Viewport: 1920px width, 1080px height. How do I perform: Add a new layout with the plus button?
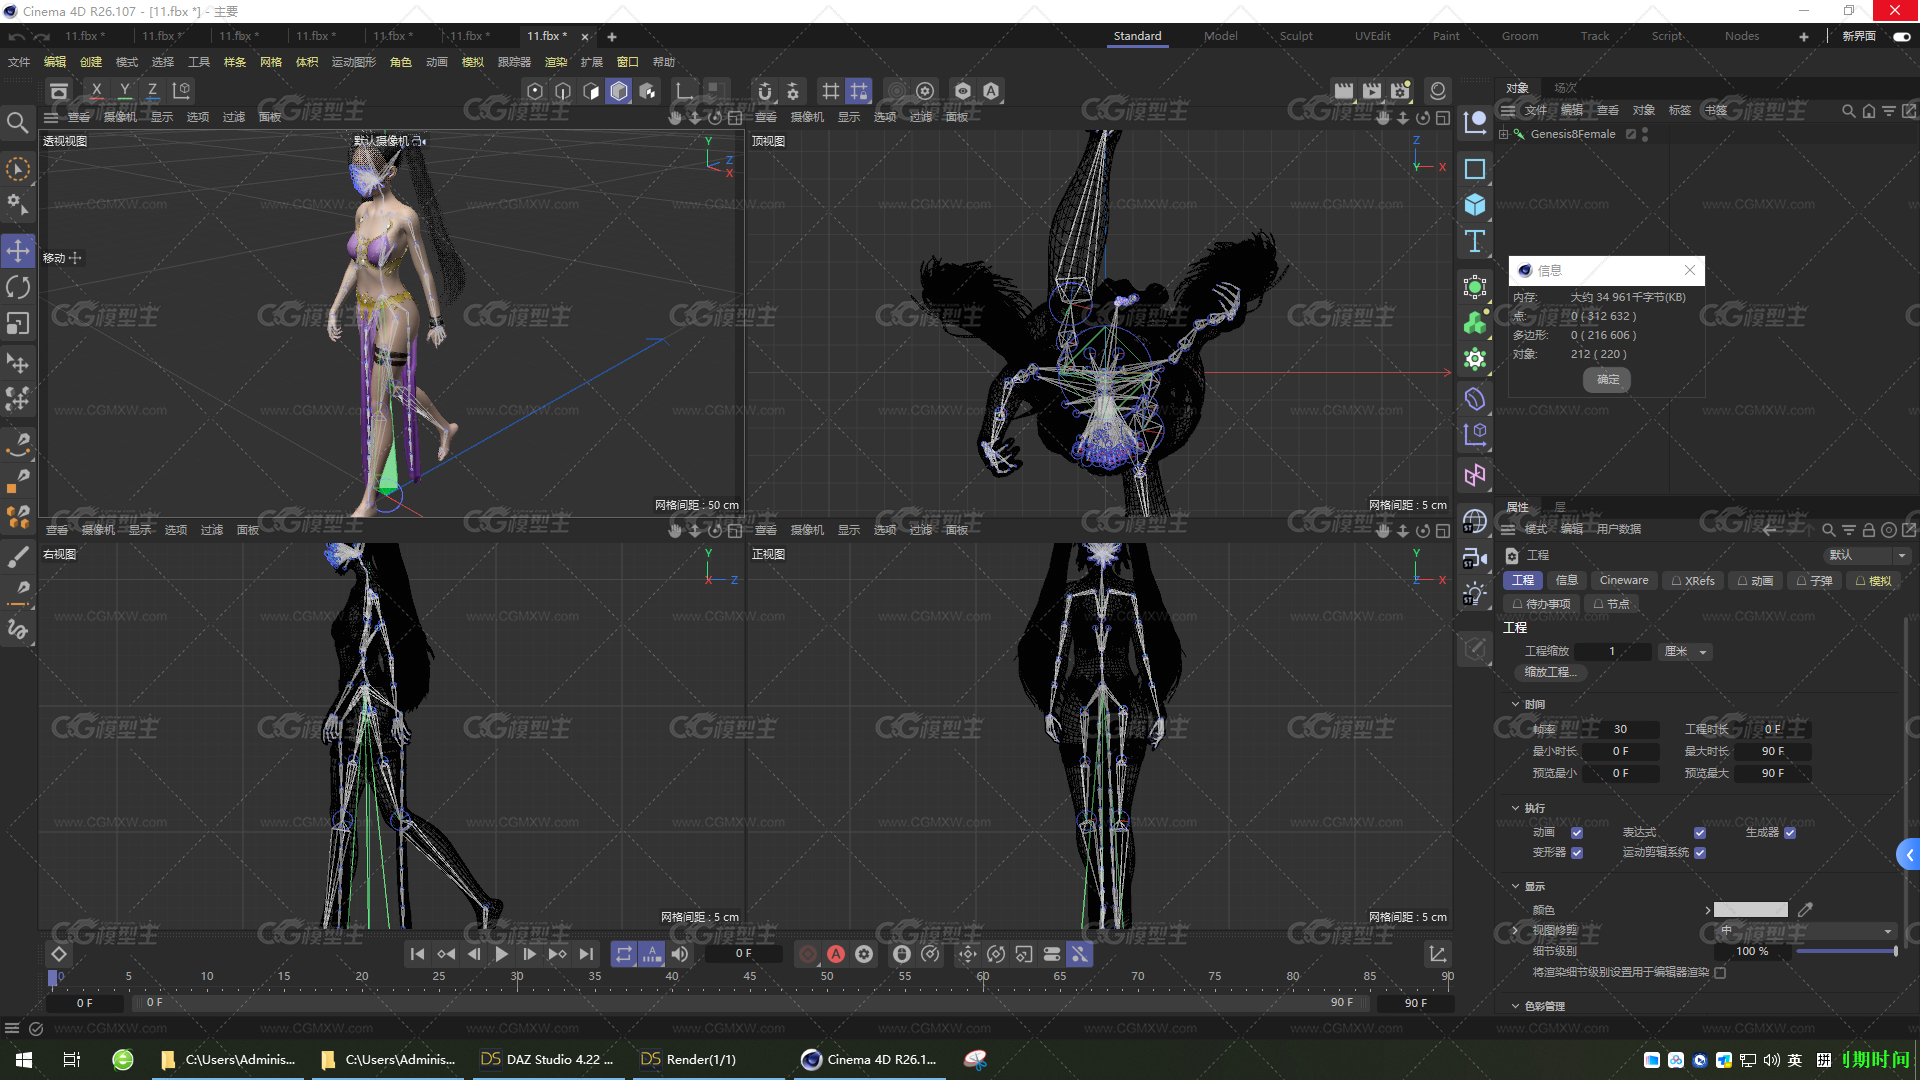pyautogui.click(x=1803, y=36)
